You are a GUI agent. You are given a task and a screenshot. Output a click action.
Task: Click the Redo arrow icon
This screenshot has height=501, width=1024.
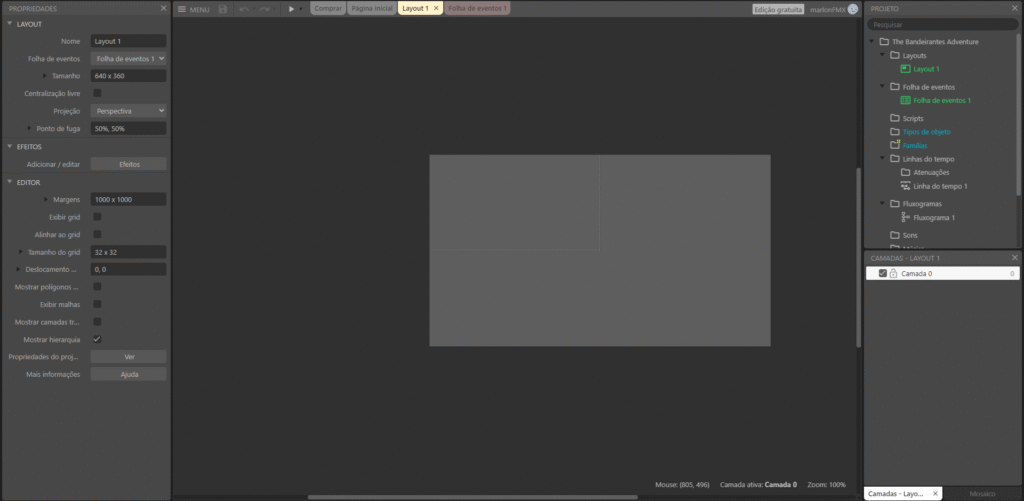coord(264,9)
